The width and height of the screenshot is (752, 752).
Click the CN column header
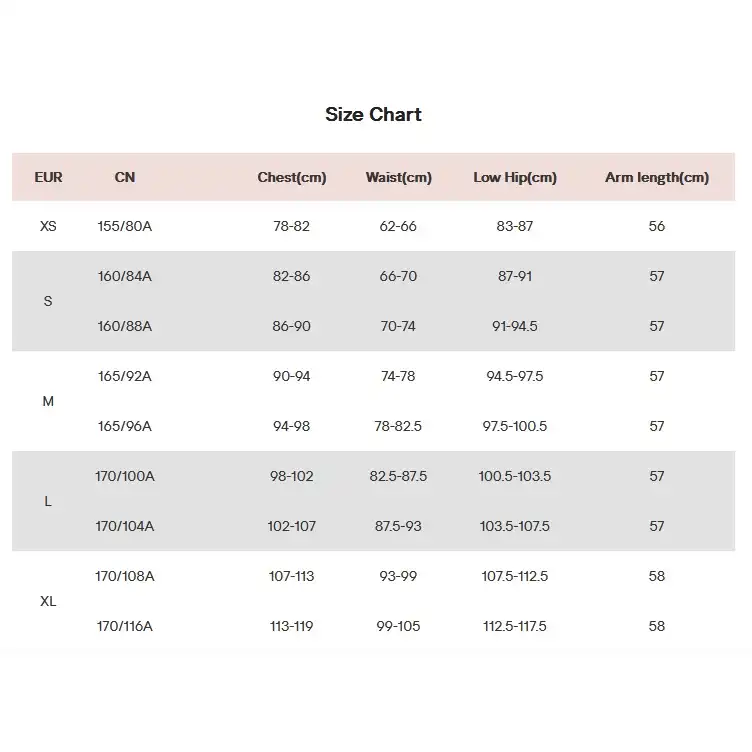(125, 177)
